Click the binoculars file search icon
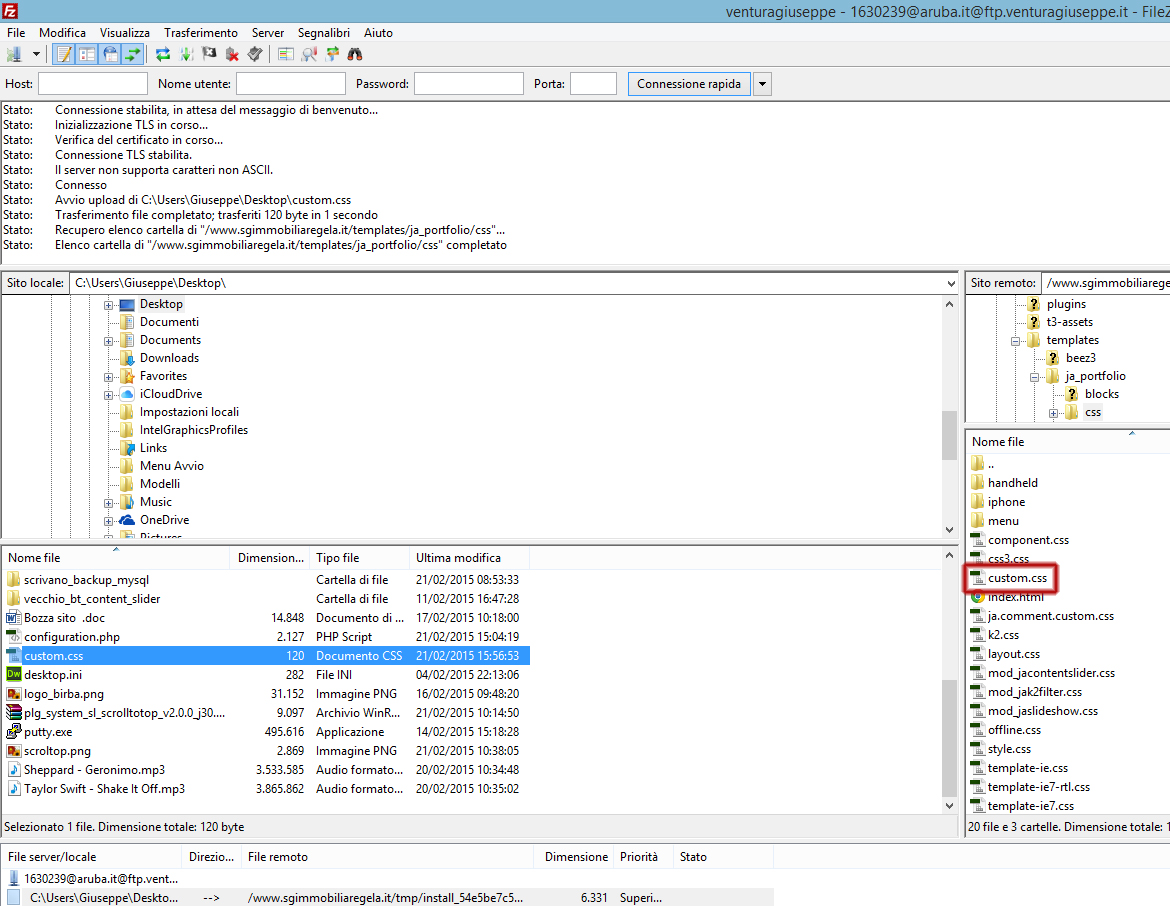 click(354, 54)
